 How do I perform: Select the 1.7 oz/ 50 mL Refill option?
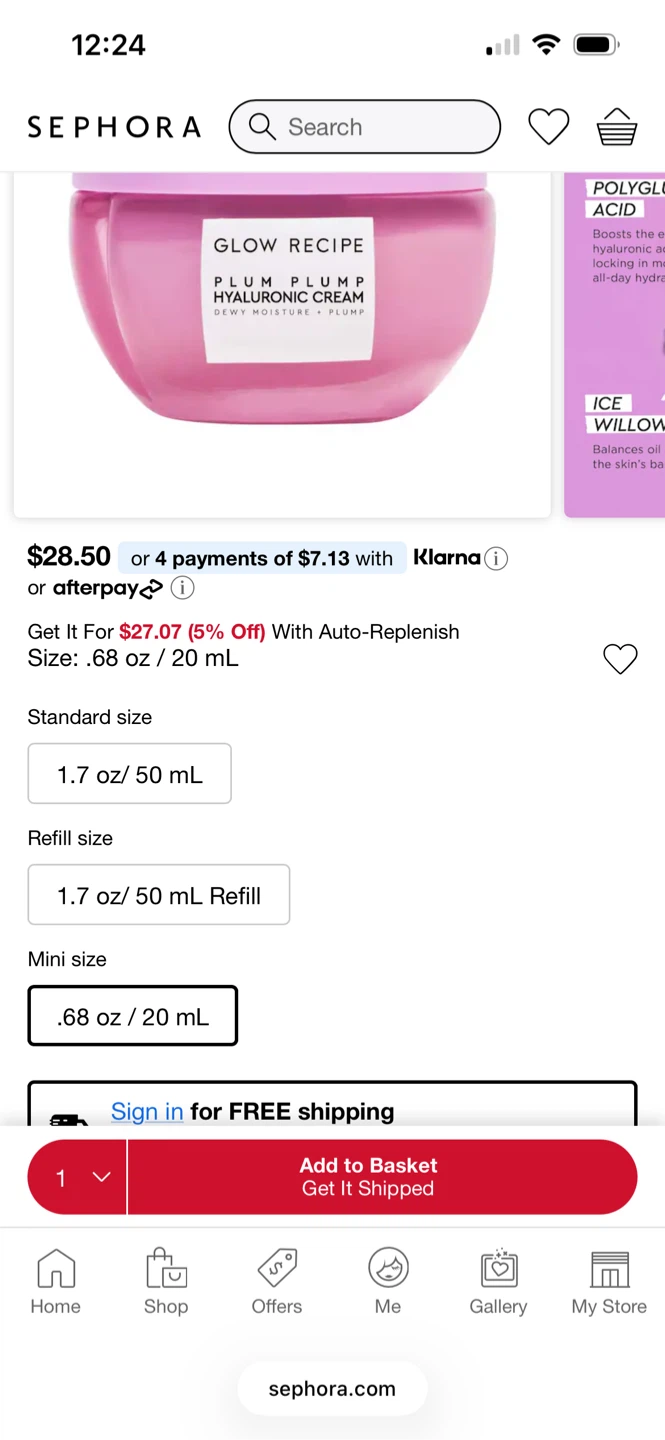click(x=159, y=895)
